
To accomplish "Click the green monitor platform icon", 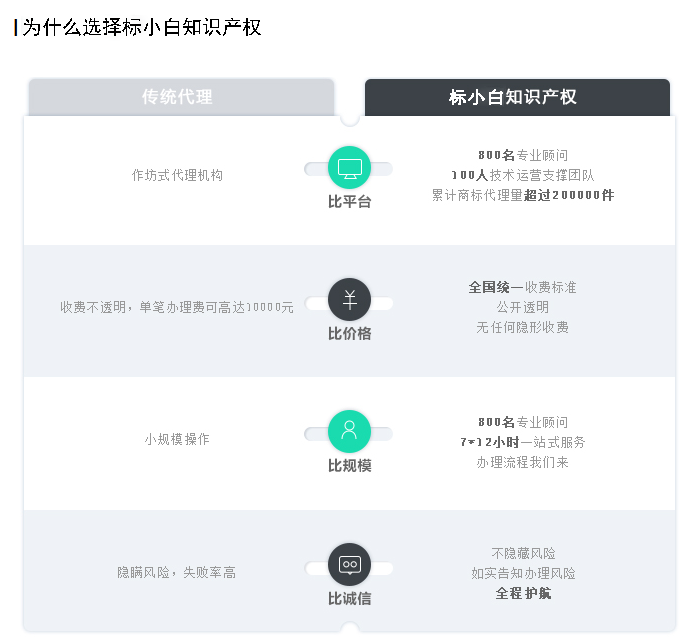I will pyautogui.click(x=349, y=167).
